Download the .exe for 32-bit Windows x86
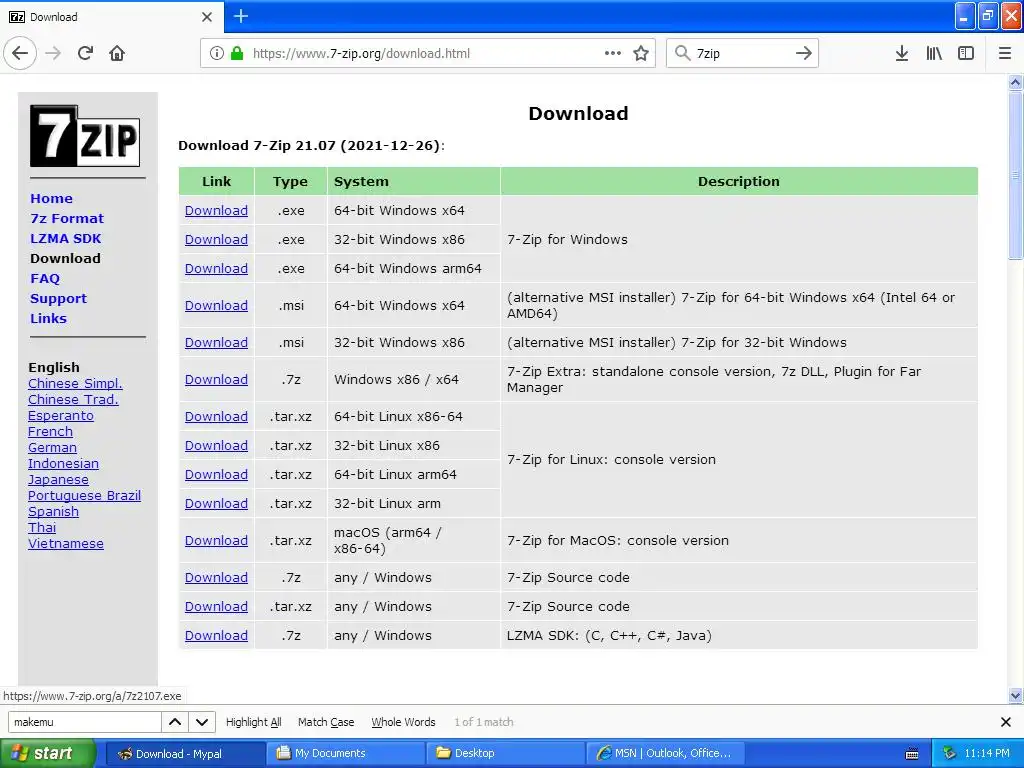This screenshot has height=768, width=1024. (x=216, y=240)
